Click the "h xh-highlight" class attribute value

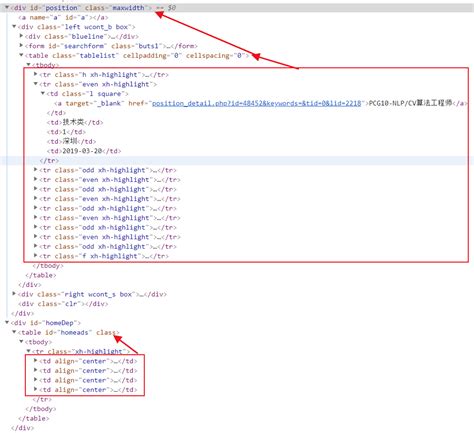click(110, 75)
